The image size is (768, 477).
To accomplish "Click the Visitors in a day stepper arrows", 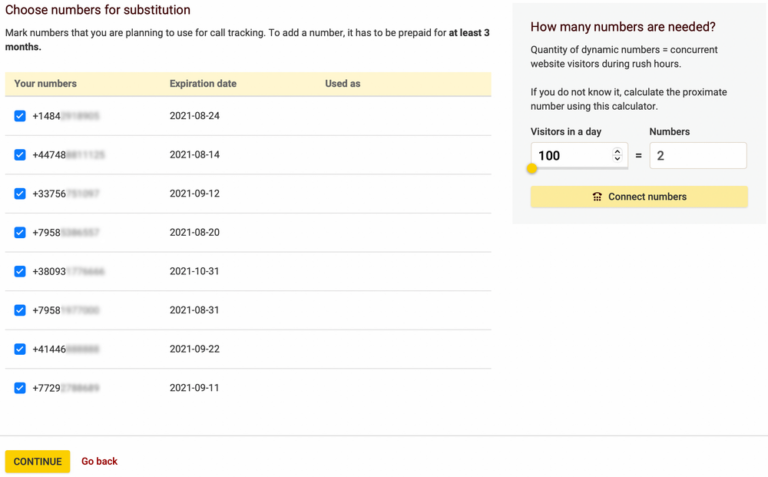I will click(617, 155).
